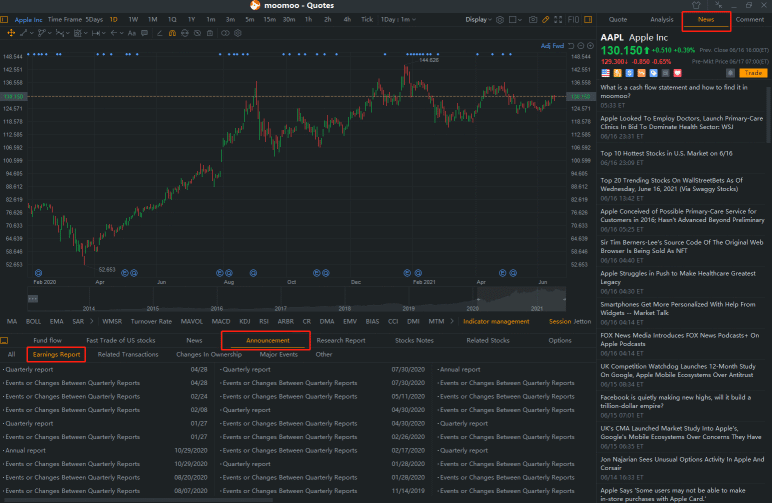Set a price alert bell icon
This screenshot has width=772, height=503.
[731, 73]
